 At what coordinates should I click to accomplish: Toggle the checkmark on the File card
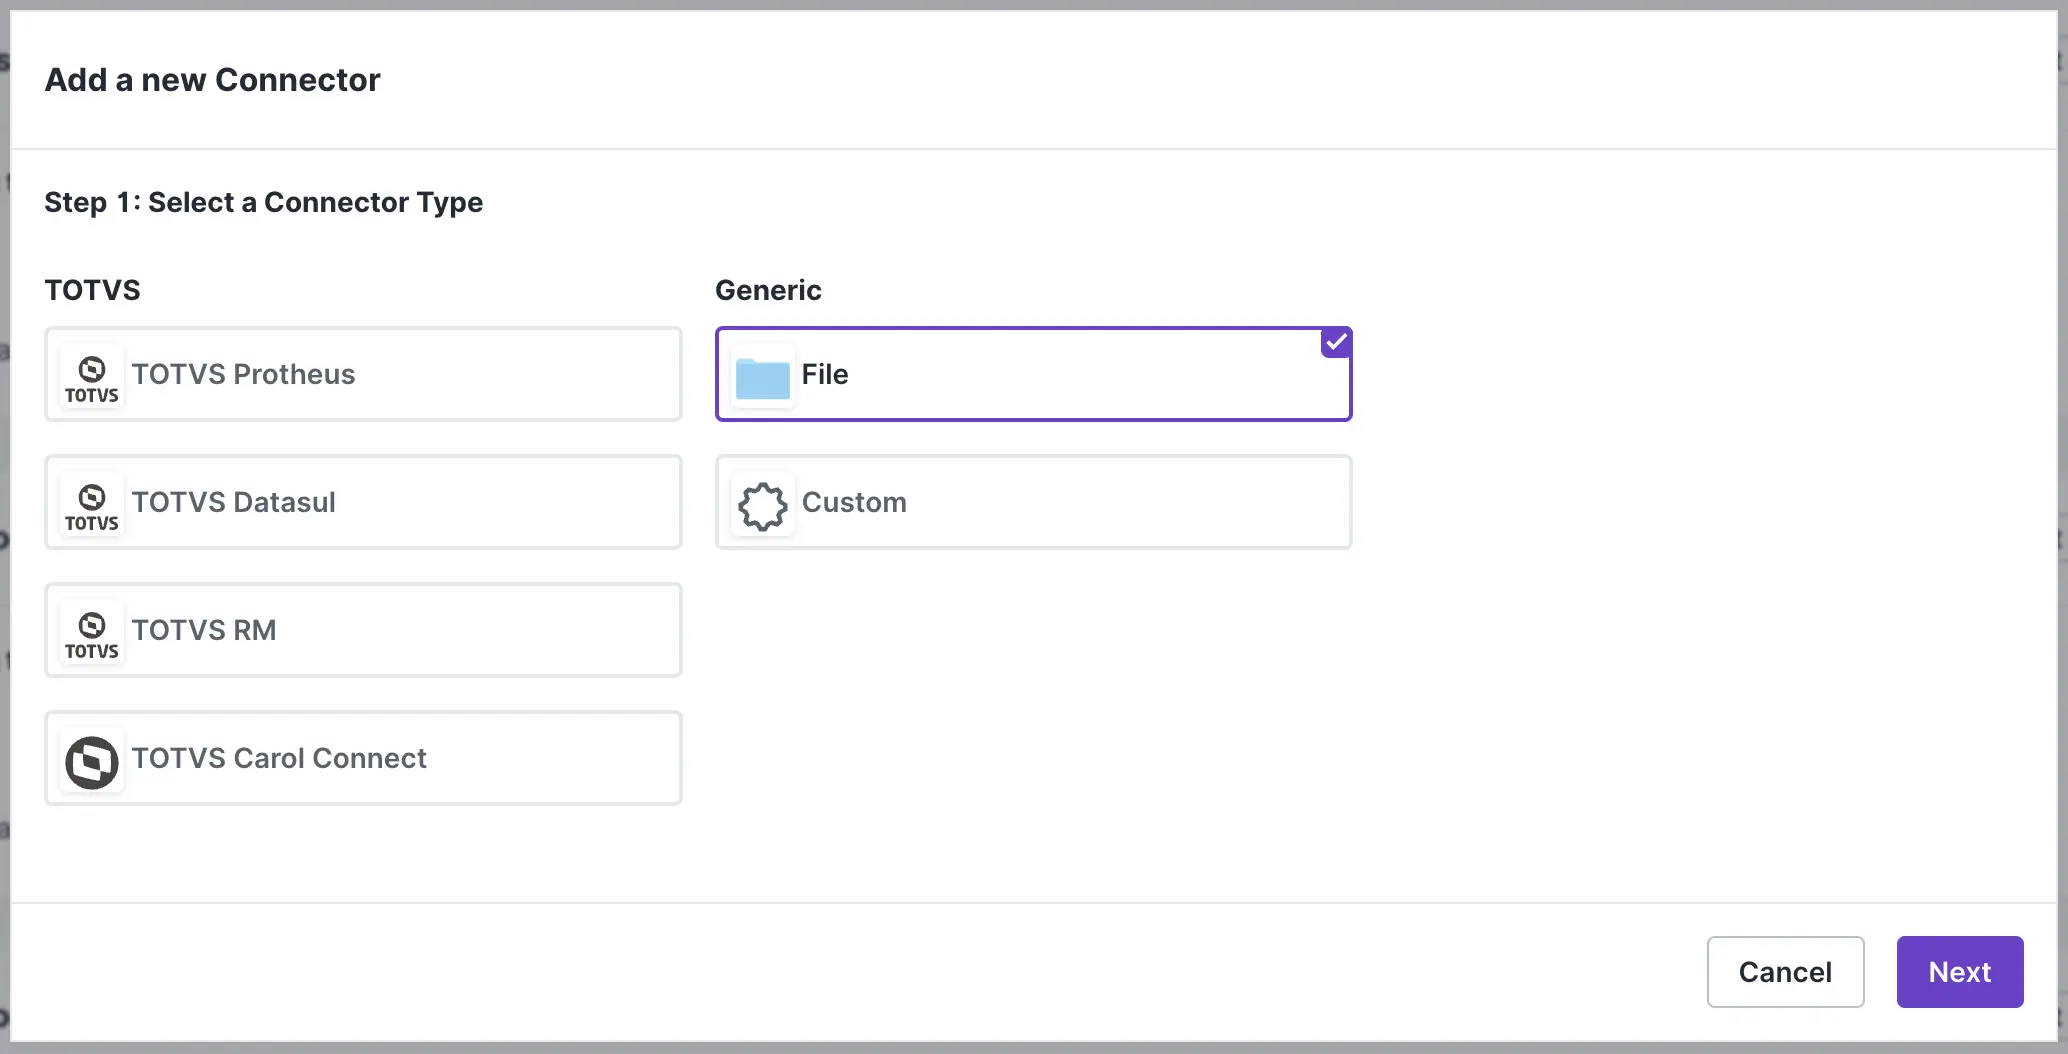point(1336,342)
